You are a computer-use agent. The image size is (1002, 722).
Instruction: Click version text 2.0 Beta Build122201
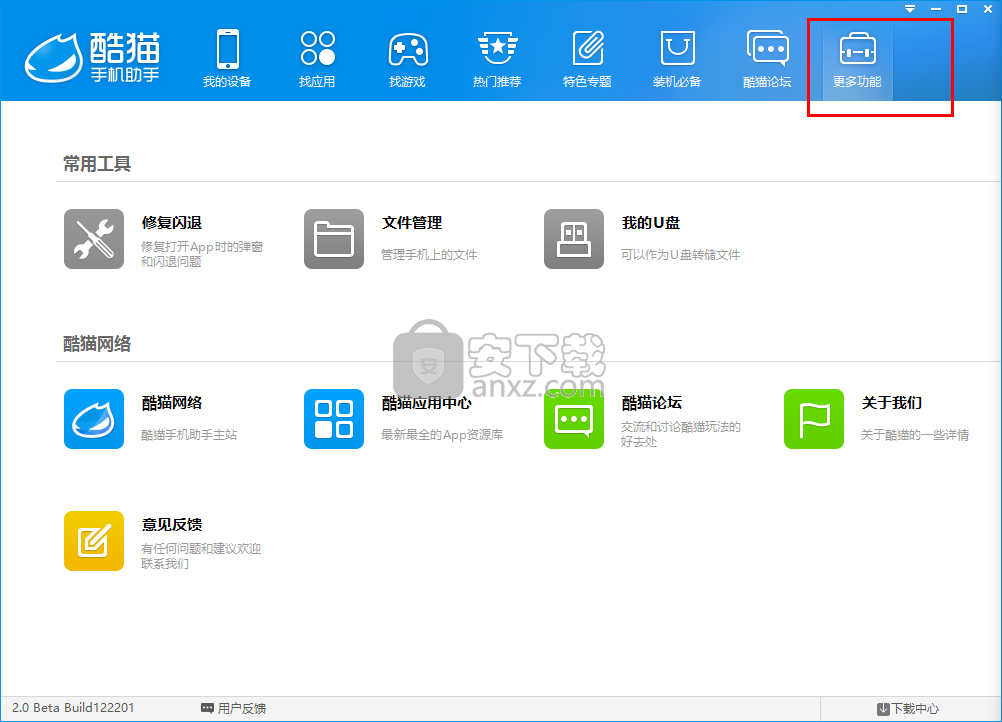coord(73,708)
